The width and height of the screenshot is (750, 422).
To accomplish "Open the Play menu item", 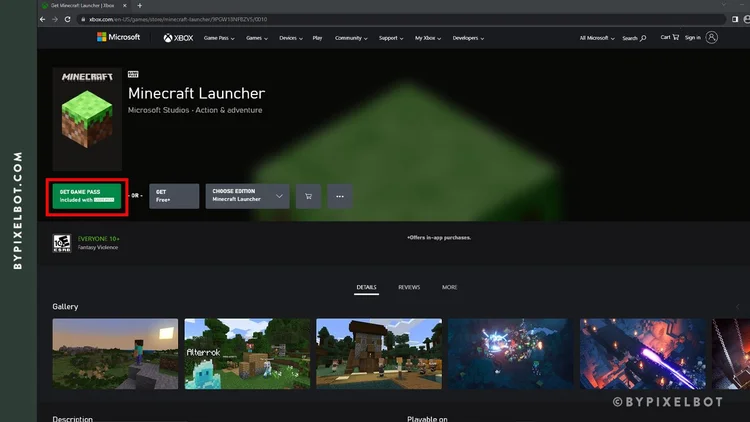I will click(x=317, y=38).
